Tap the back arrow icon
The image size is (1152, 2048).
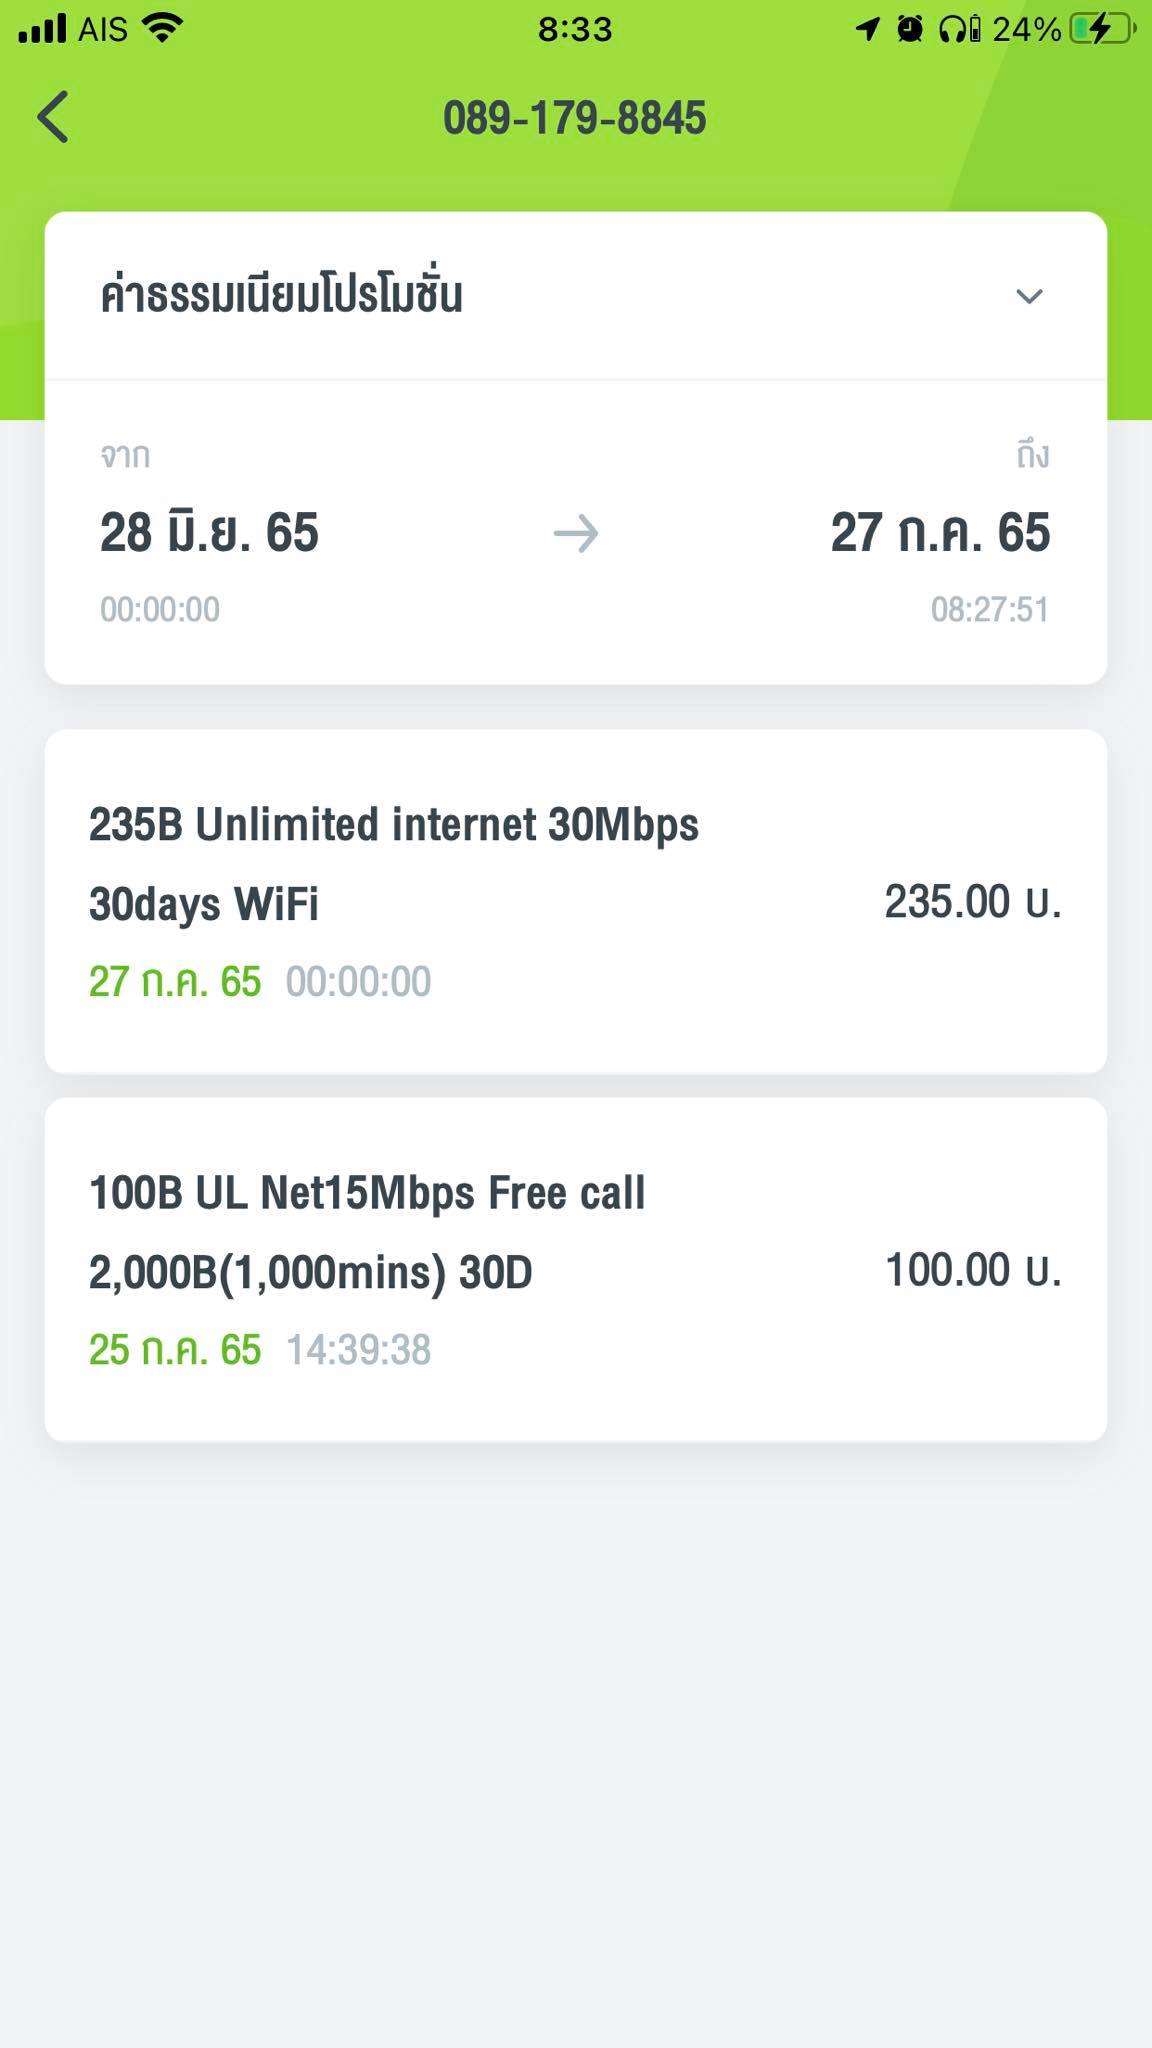pos(53,117)
